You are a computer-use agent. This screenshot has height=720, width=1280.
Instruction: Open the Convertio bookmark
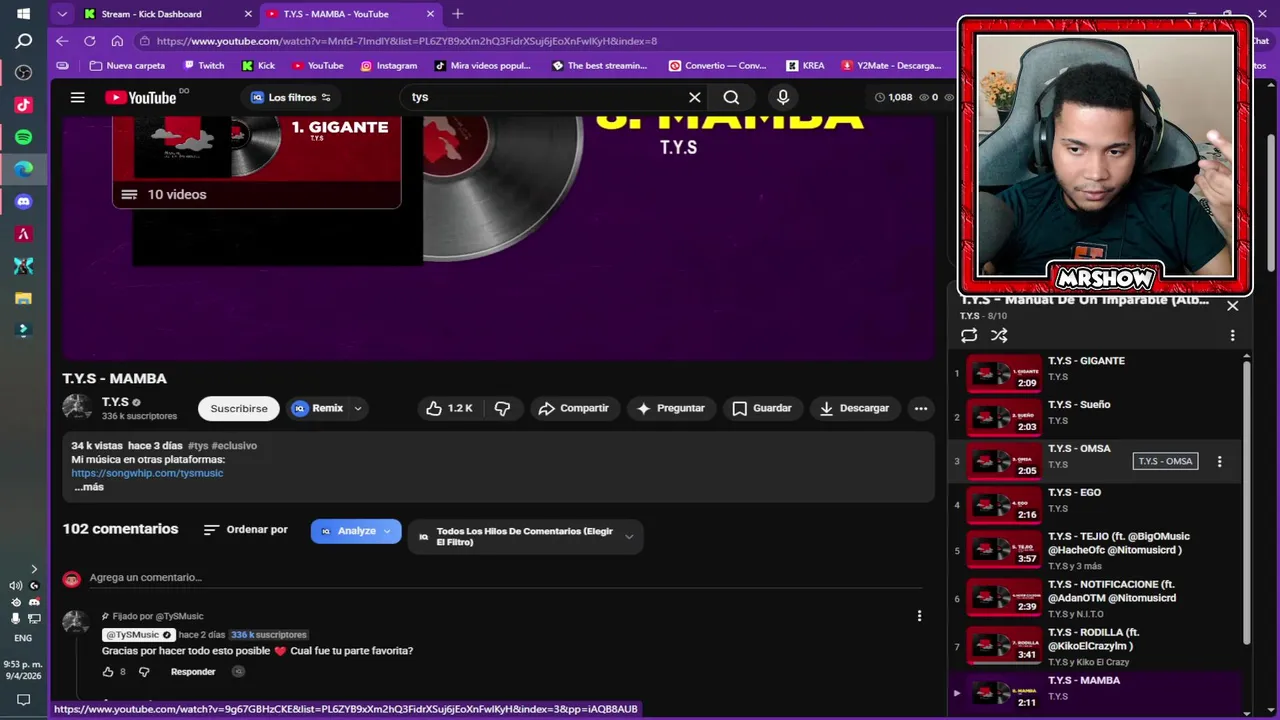coord(717,66)
